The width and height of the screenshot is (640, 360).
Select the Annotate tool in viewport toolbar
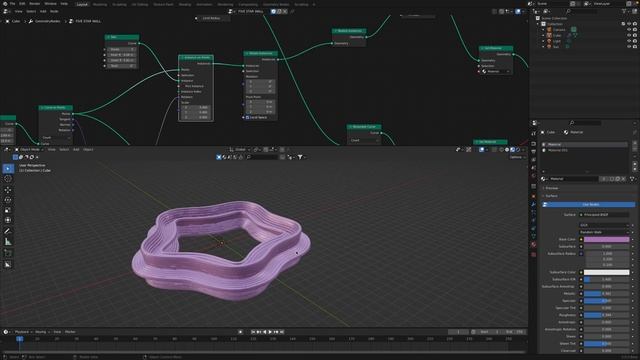pos(8,231)
